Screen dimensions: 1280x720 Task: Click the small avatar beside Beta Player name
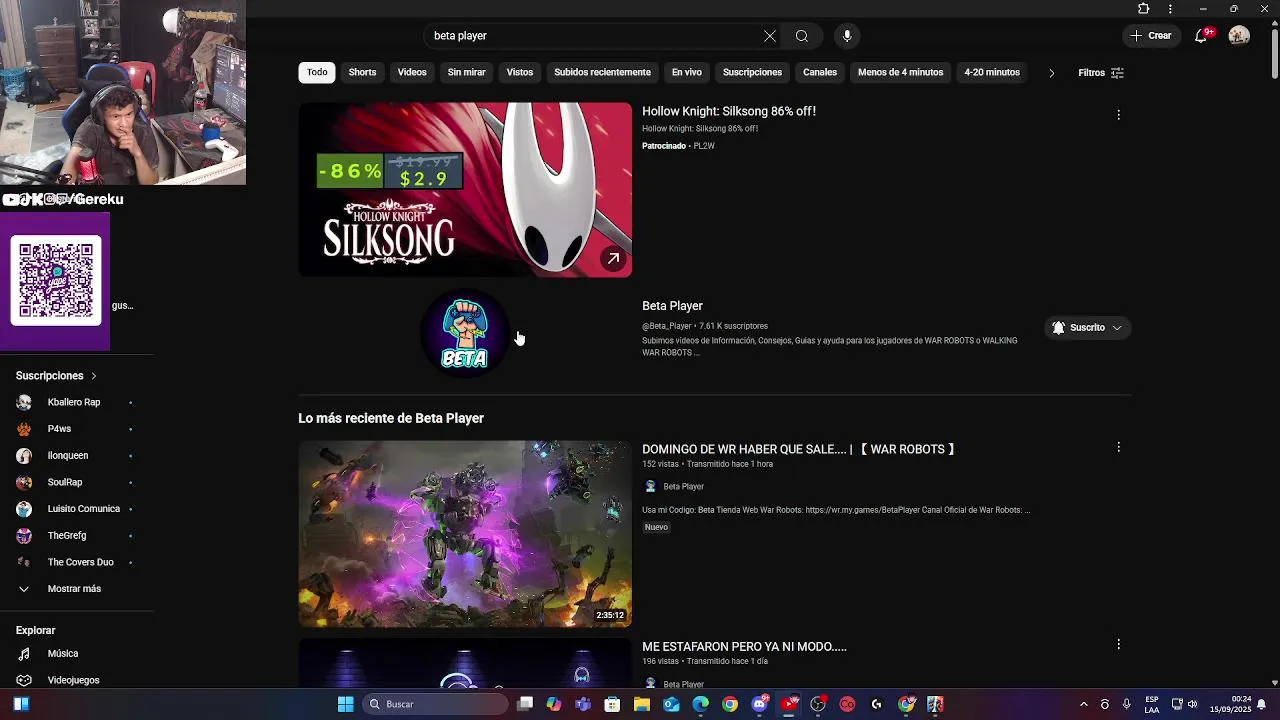650,487
